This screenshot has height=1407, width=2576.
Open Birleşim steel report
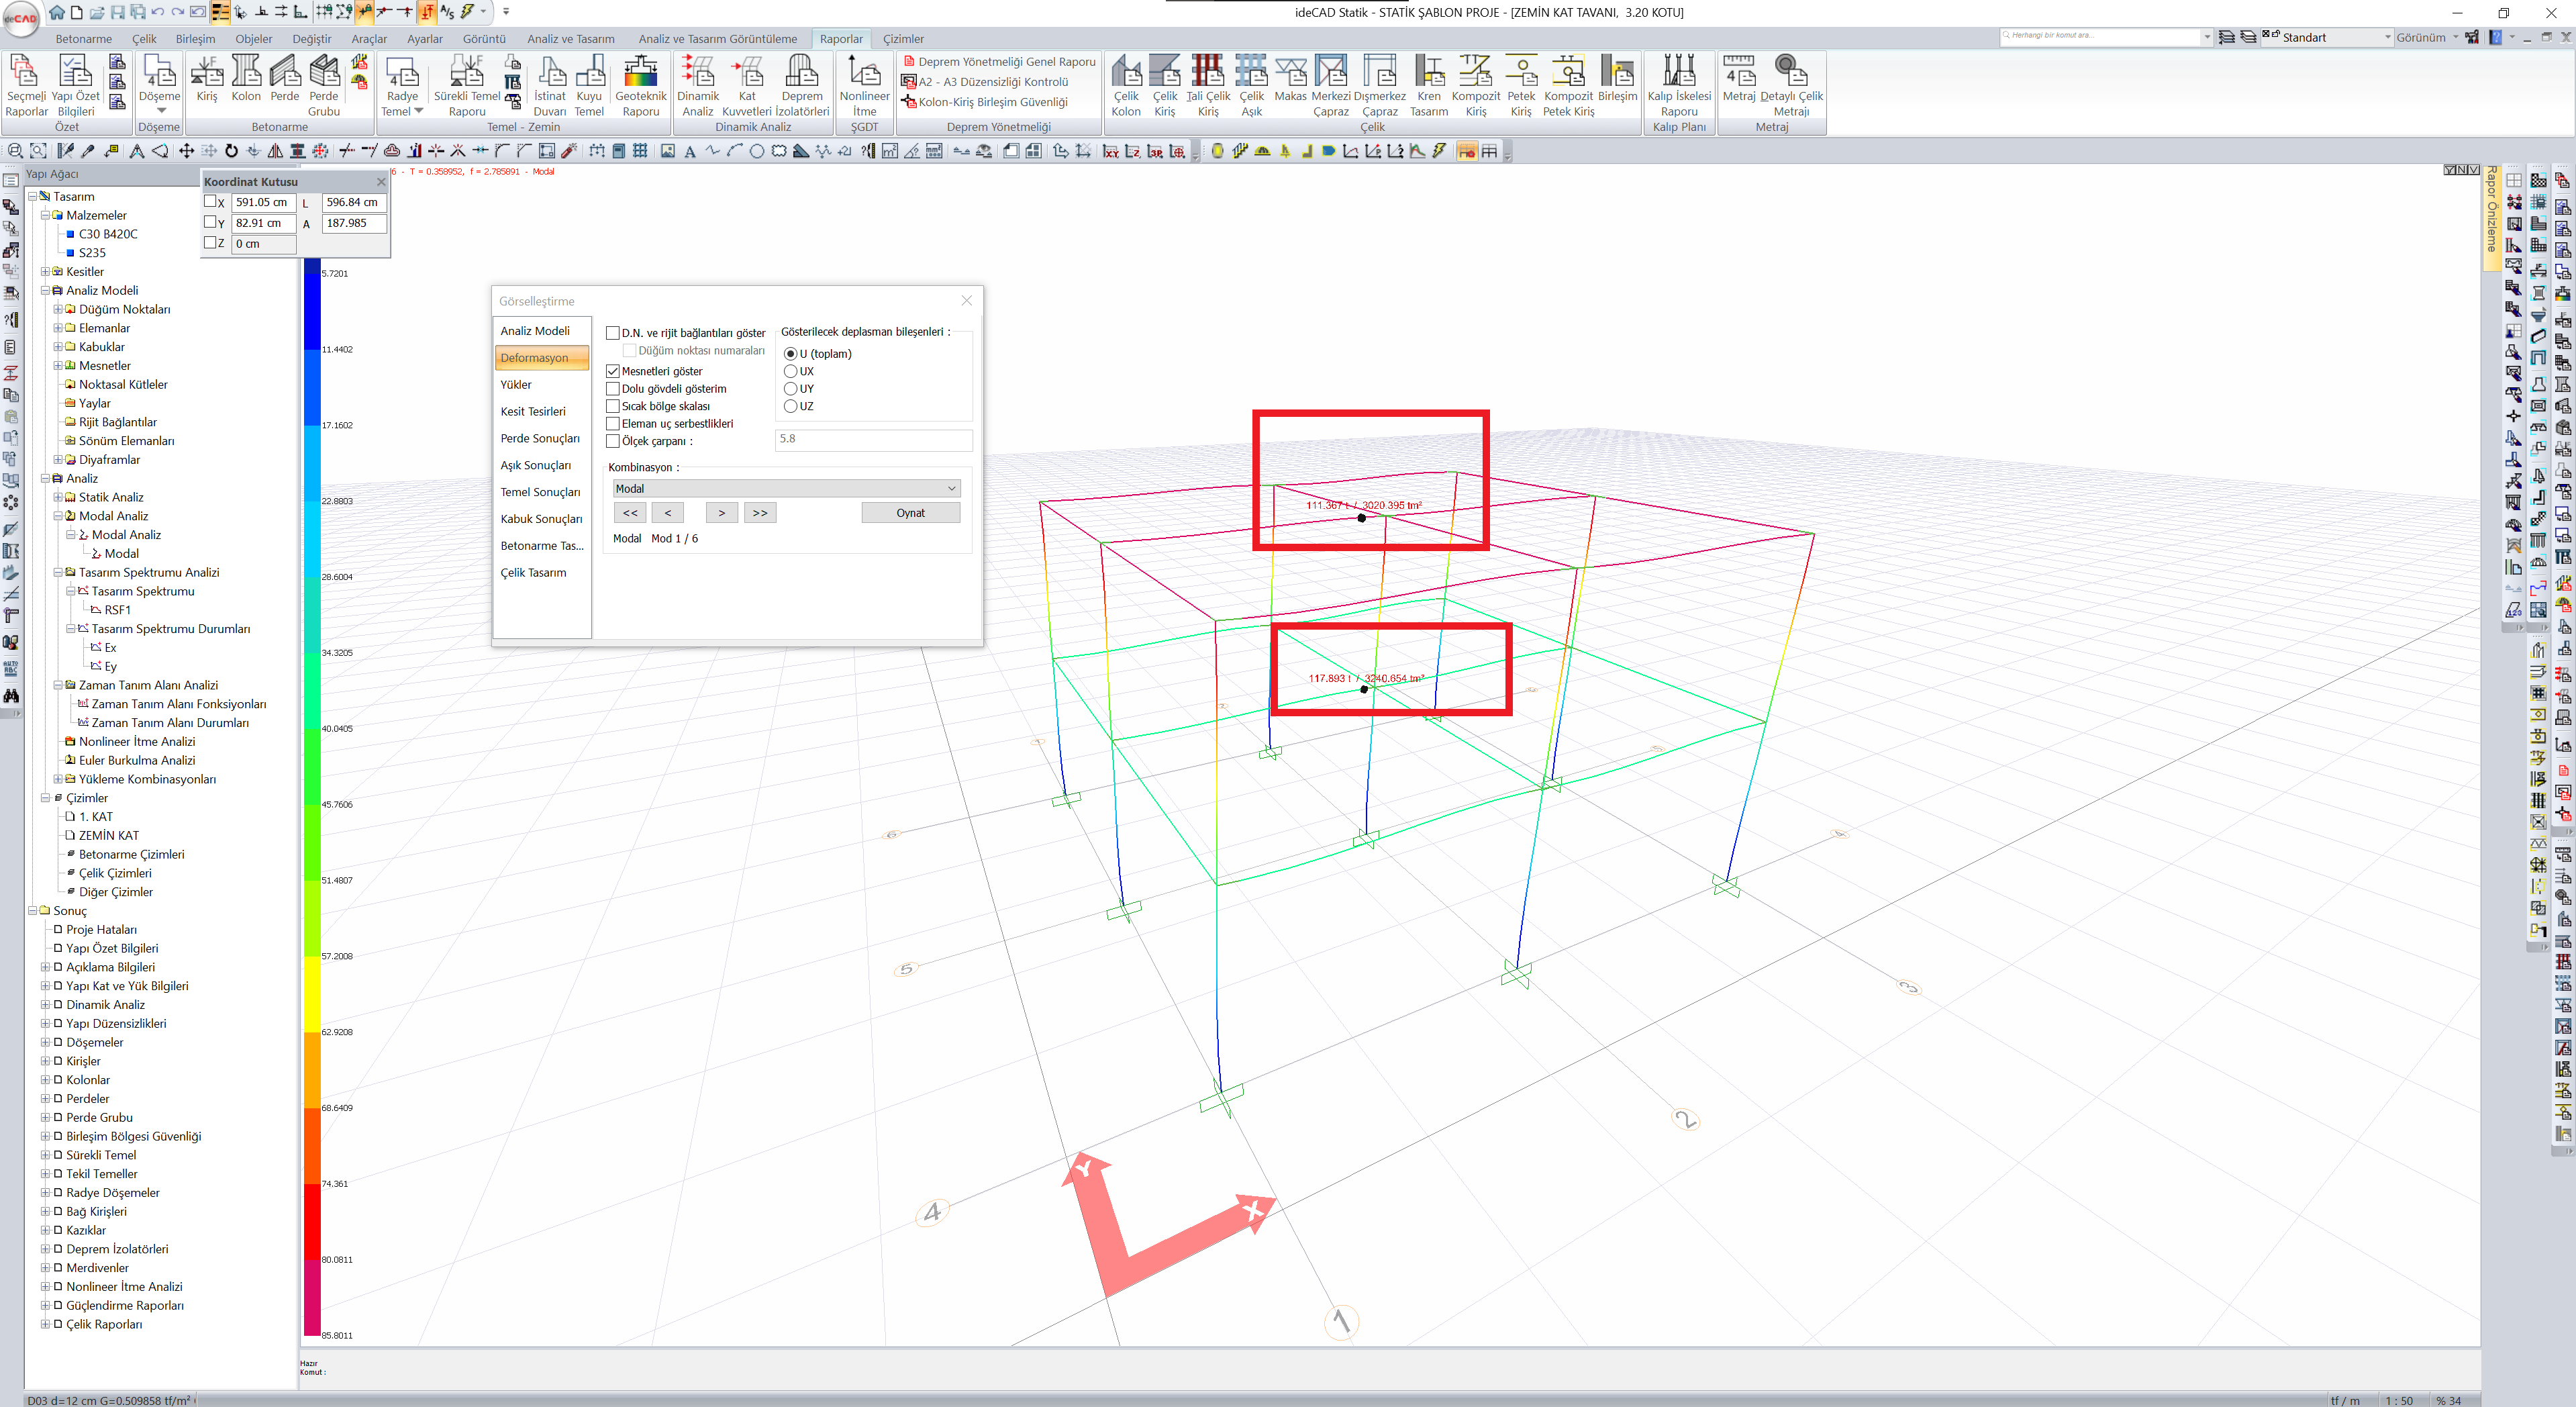coord(1617,79)
